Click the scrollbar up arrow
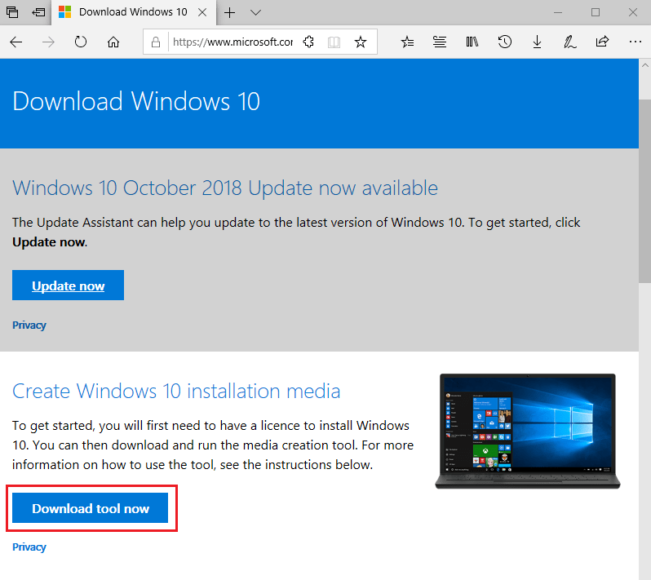Viewport: 651px width, 580px height. pos(645,65)
